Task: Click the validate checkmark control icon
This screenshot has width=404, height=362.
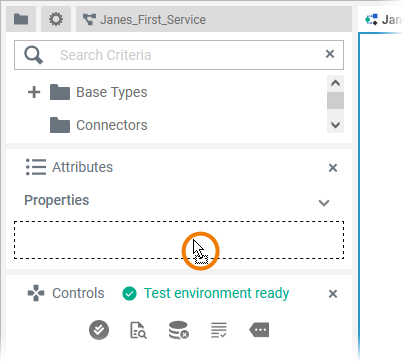Action: pos(99,330)
